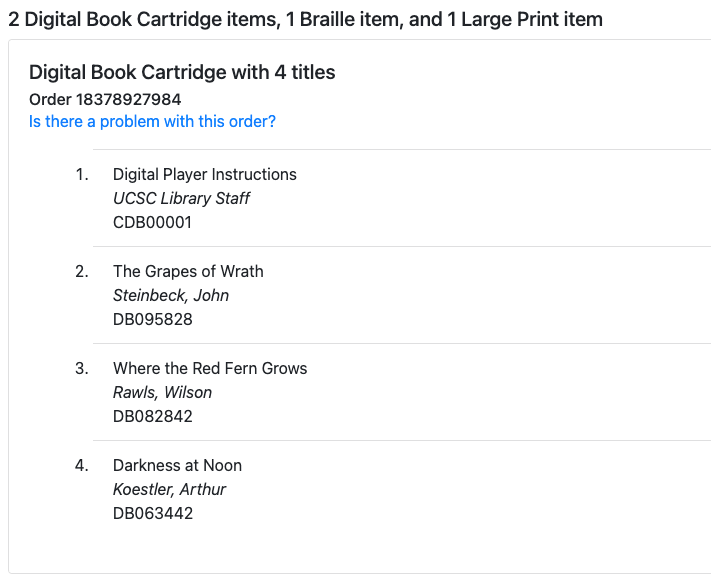Select book code DB082842

(152, 416)
